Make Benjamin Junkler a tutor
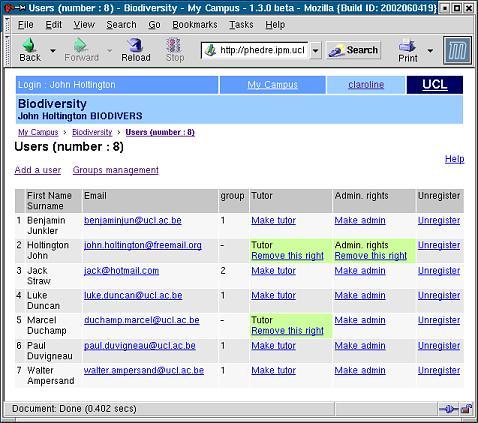This screenshot has height=423, width=478. pyautogui.click(x=273, y=220)
